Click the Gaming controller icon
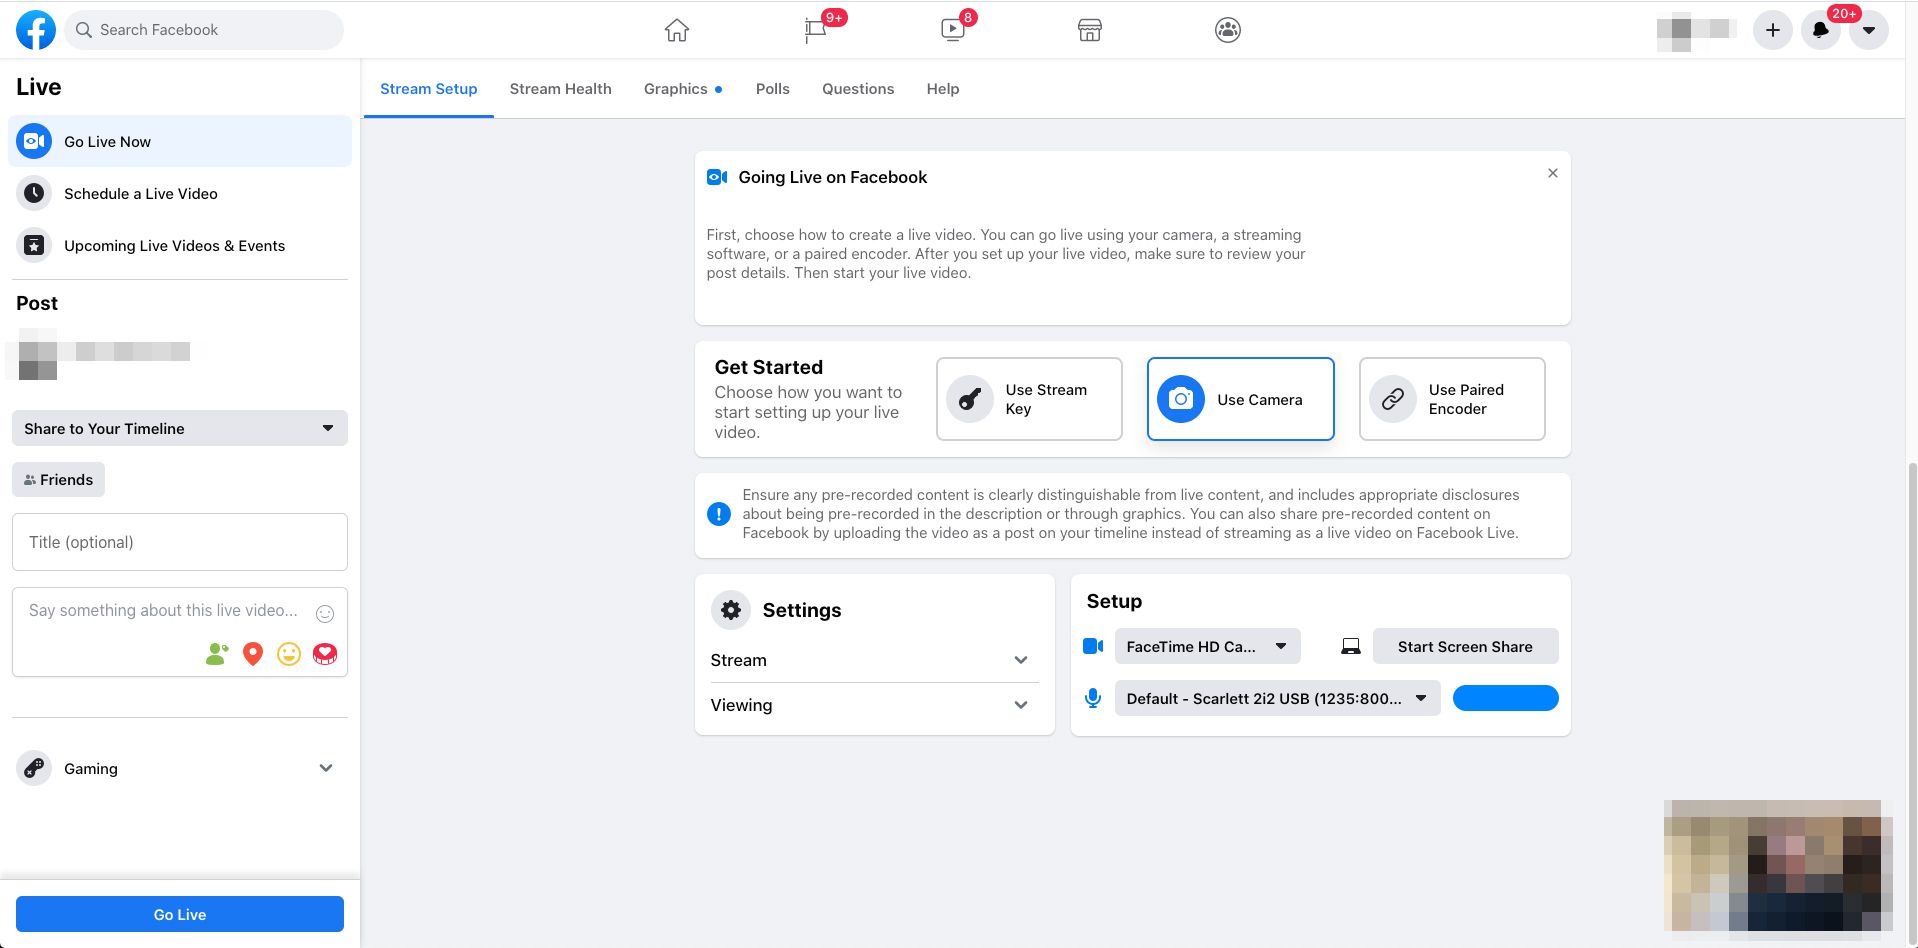1918x948 pixels. click(x=34, y=768)
